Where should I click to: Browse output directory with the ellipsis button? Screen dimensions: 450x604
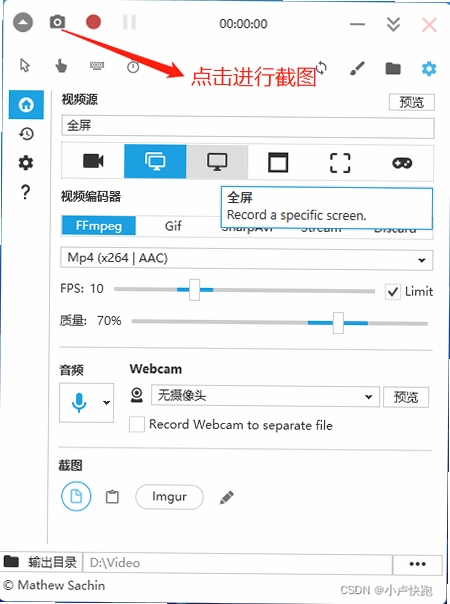[418, 564]
